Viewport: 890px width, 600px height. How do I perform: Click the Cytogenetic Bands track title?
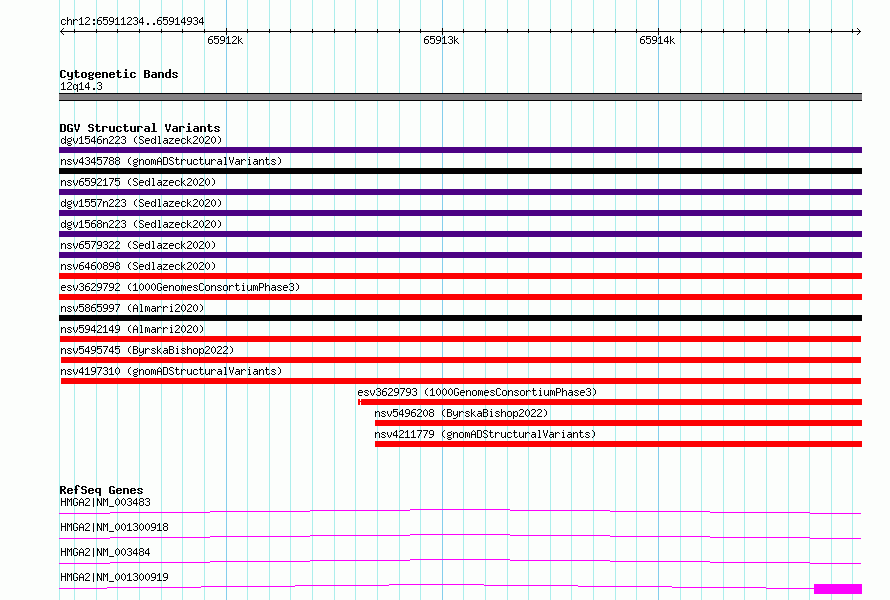119,74
